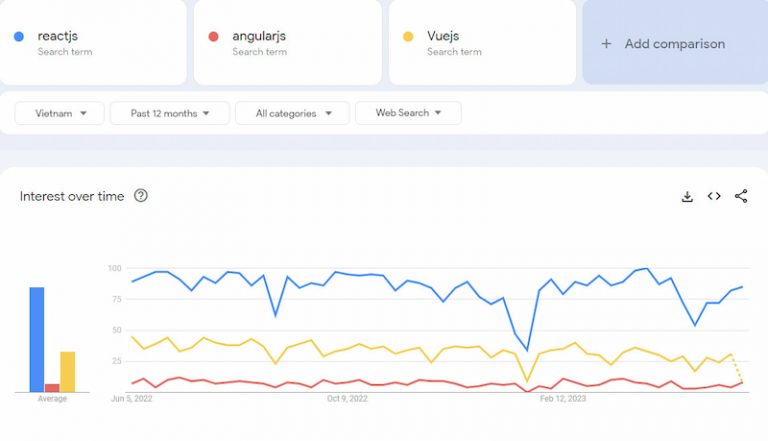Open the All categories dropdown
Image resolution: width=768 pixels, height=441 pixels.
click(x=292, y=113)
